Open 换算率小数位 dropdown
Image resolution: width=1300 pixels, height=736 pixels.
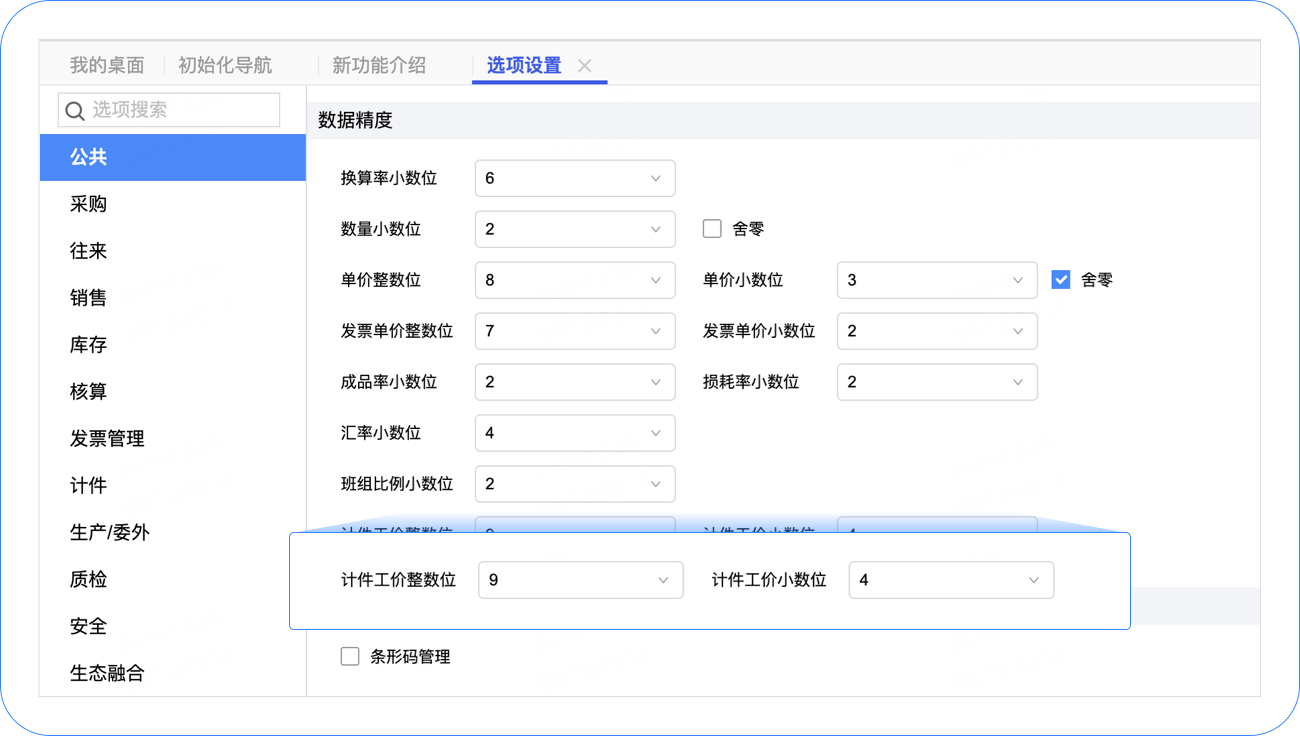click(575, 178)
